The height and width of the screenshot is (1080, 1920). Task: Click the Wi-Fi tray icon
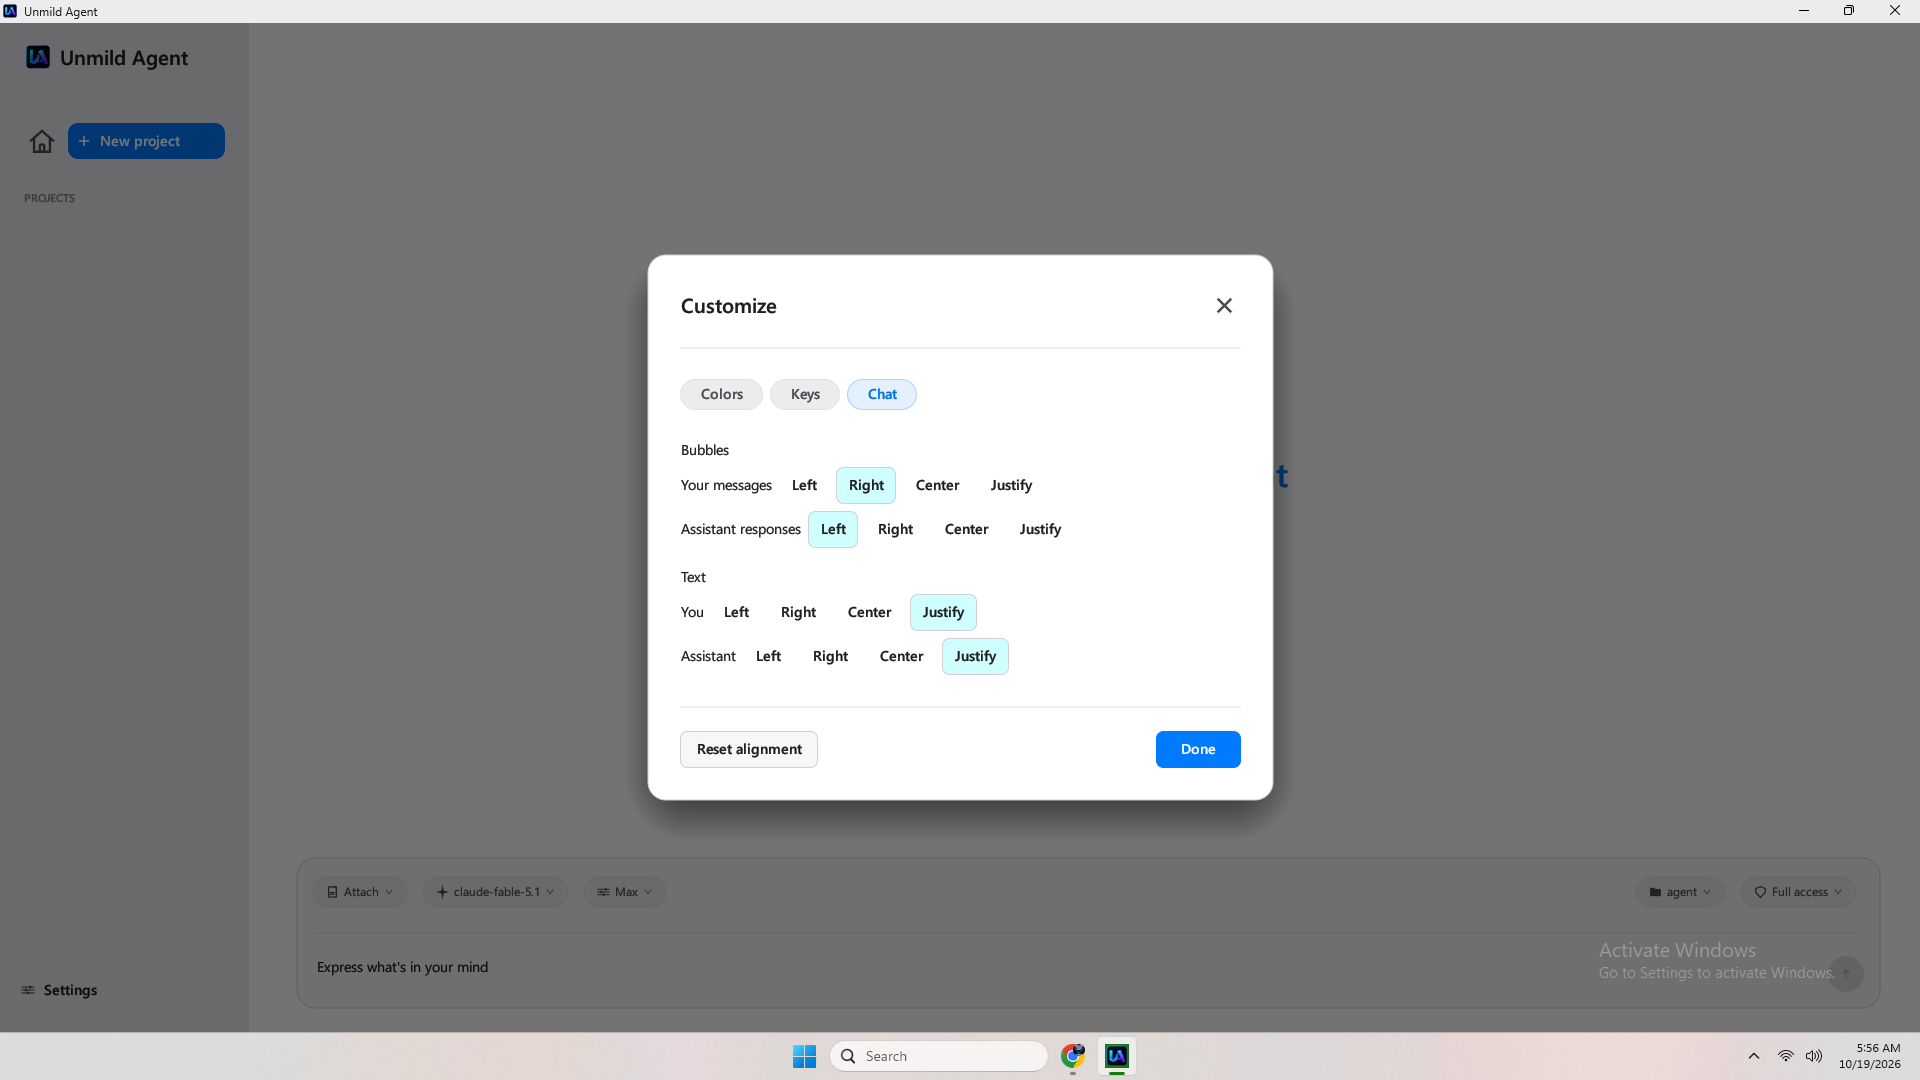tap(1785, 1056)
